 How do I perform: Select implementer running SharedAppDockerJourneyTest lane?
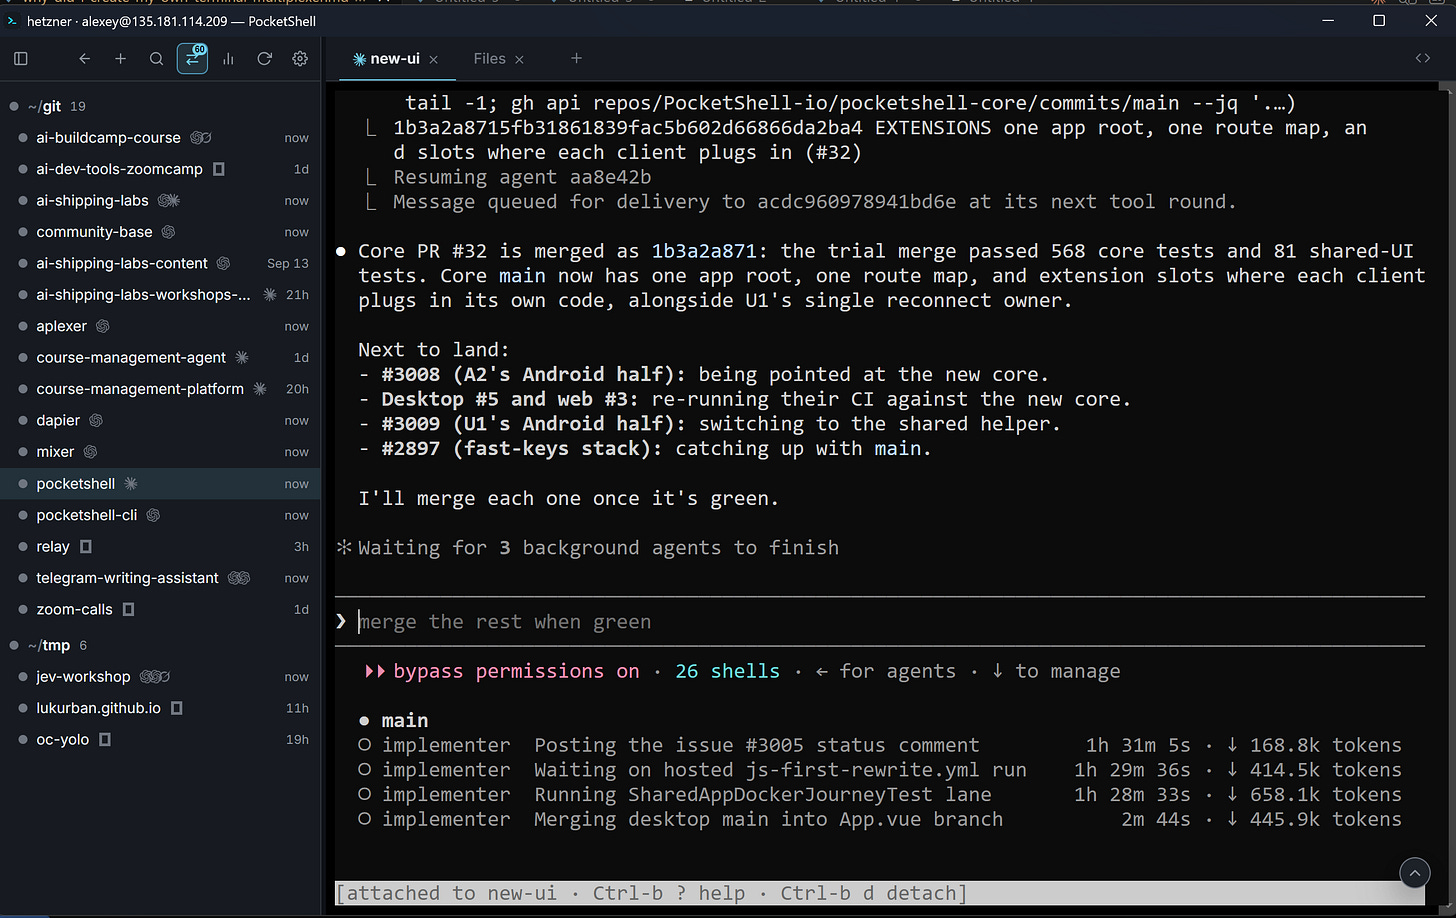[x=880, y=795]
